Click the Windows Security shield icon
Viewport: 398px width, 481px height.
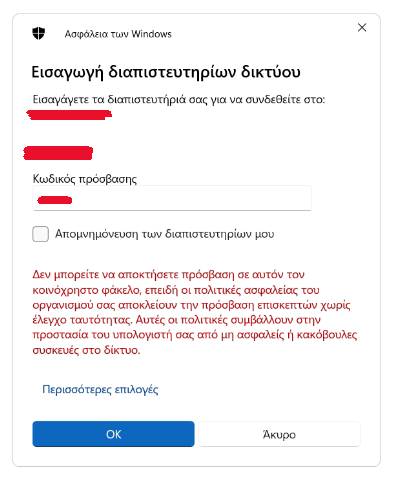[x=39, y=34]
